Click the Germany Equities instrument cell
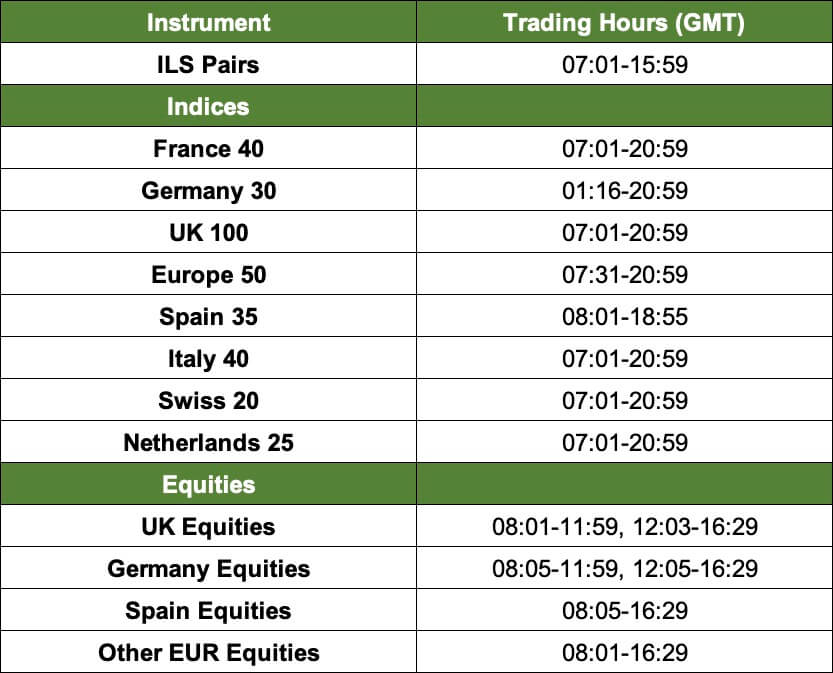 click(208, 568)
